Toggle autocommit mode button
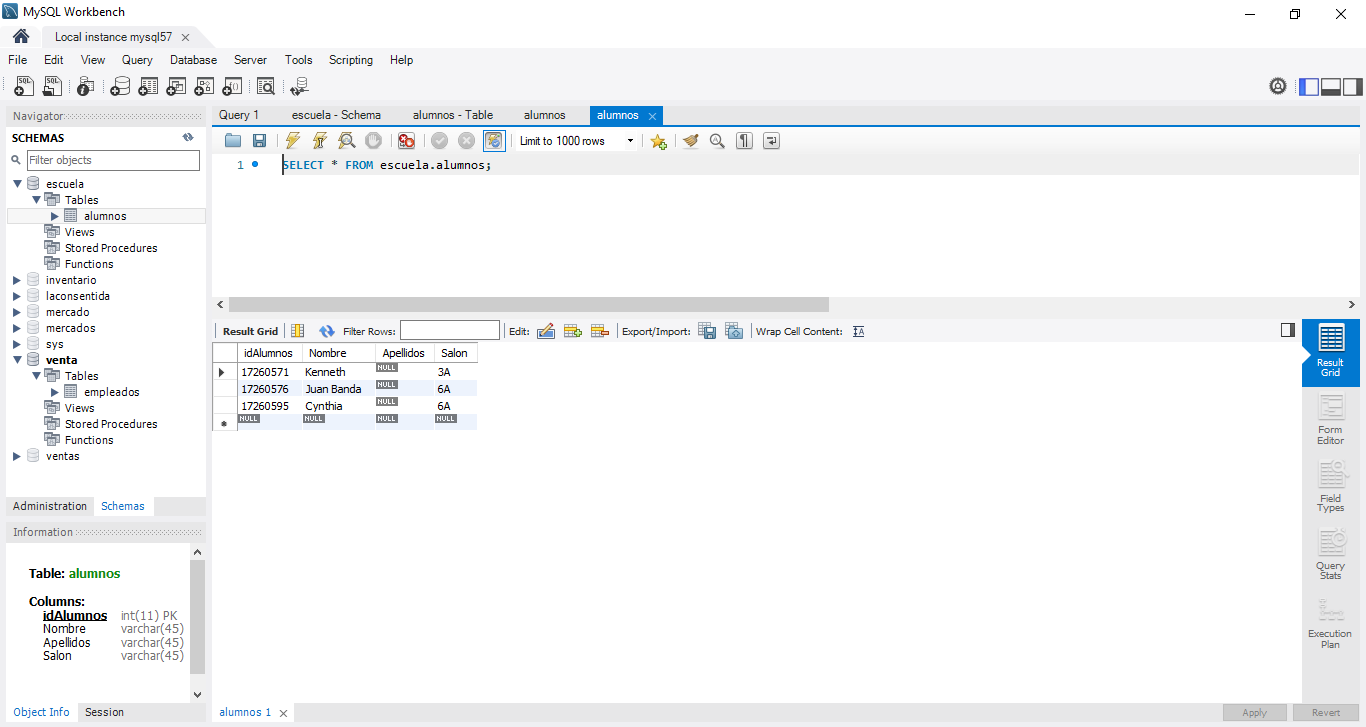Image resolution: width=1366 pixels, height=727 pixels. point(493,141)
